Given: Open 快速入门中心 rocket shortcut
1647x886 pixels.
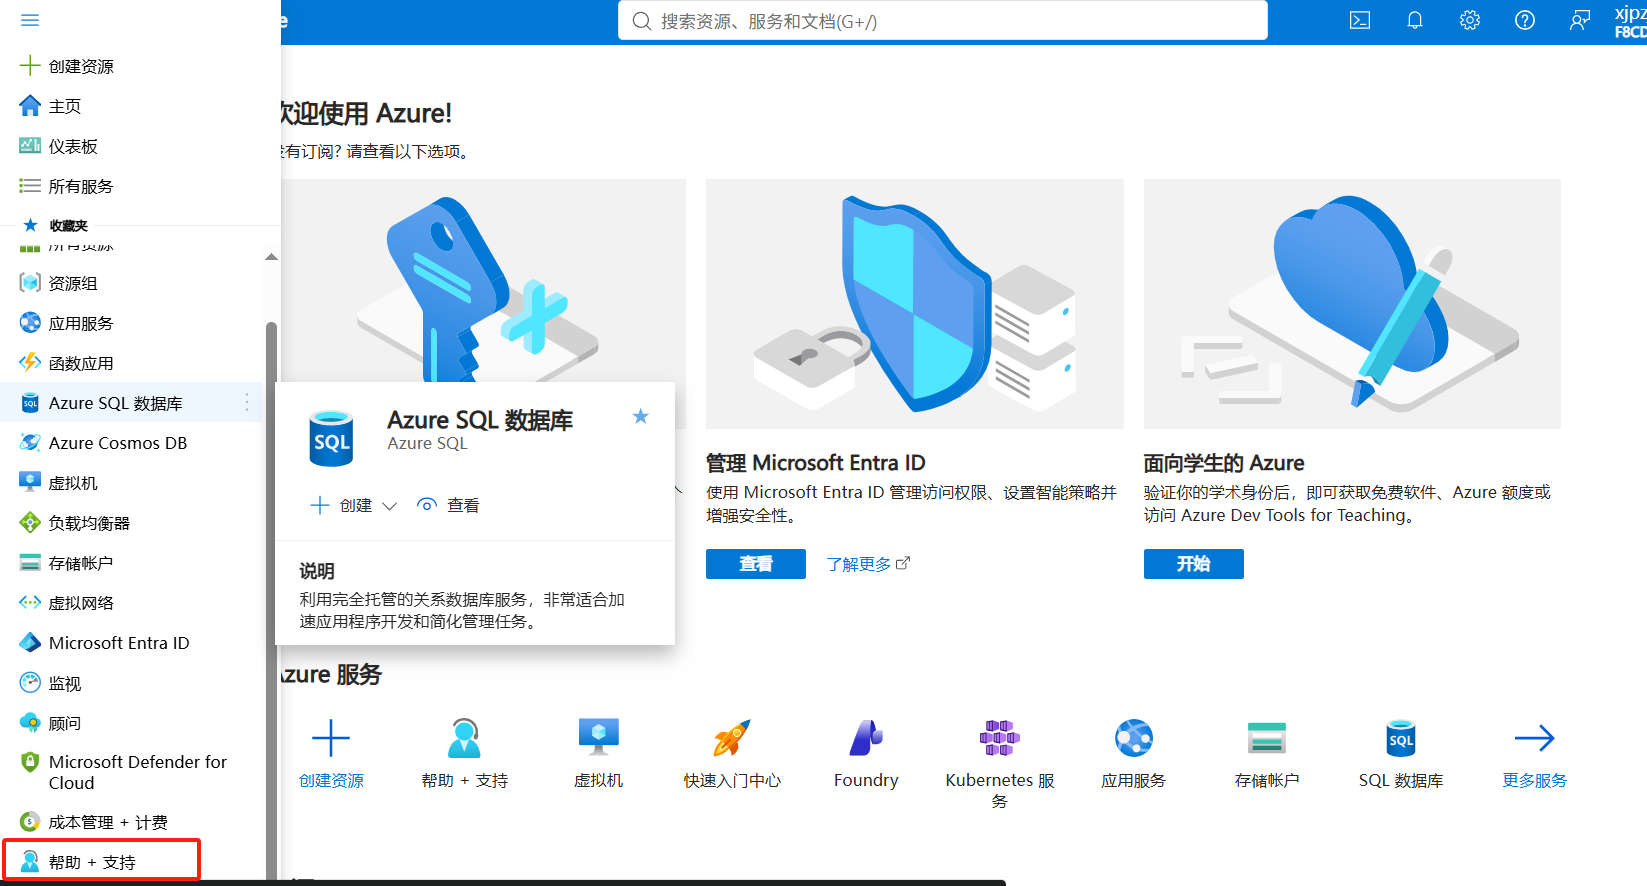Looking at the screenshot, I should (x=732, y=755).
